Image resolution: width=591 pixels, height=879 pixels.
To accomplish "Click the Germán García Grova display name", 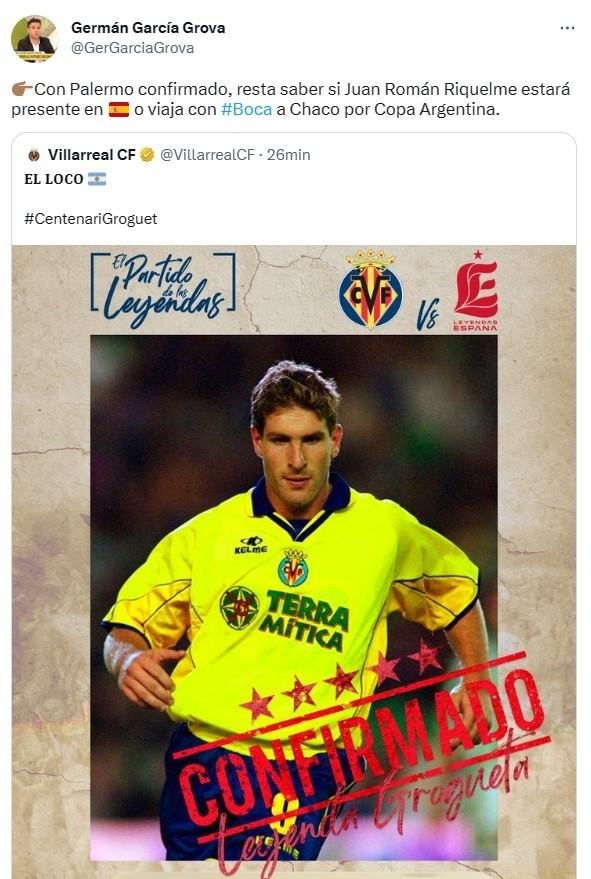I will point(148,28).
